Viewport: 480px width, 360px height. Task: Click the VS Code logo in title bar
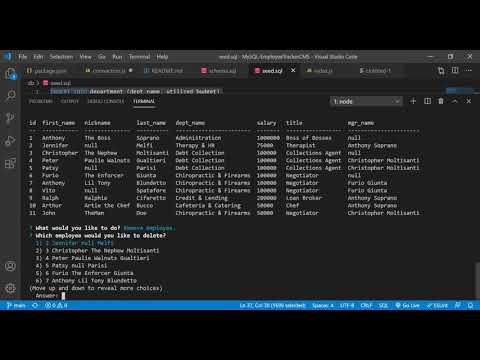point(7,56)
